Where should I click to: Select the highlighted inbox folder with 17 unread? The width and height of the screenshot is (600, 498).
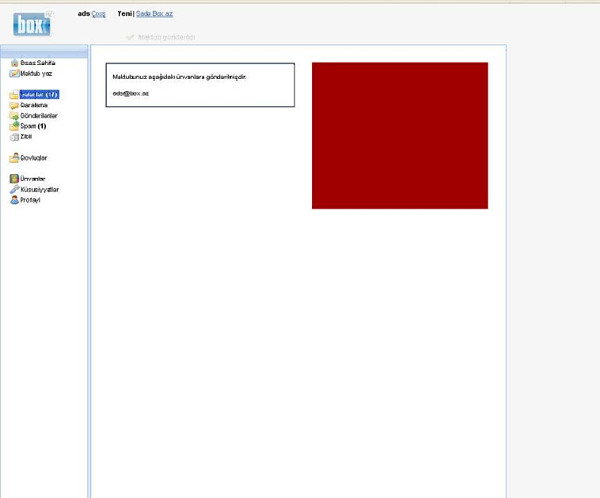(40, 95)
